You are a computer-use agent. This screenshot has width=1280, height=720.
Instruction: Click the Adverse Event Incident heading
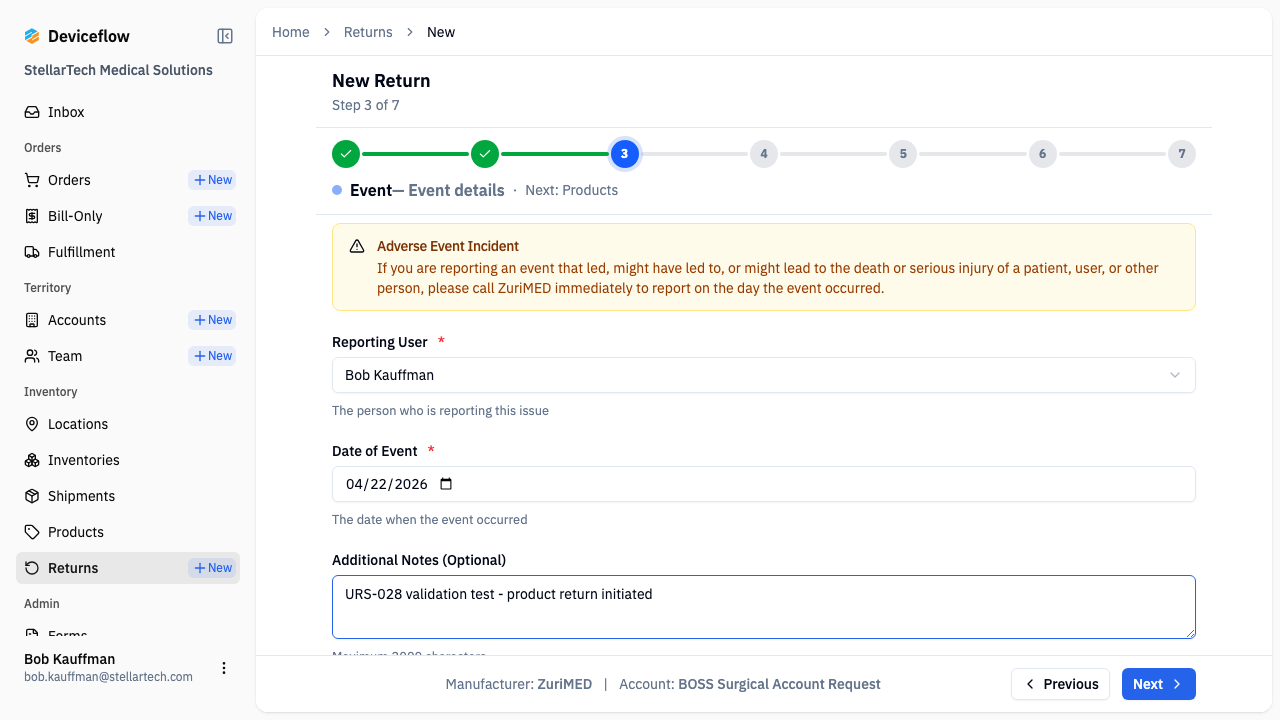coord(448,246)
